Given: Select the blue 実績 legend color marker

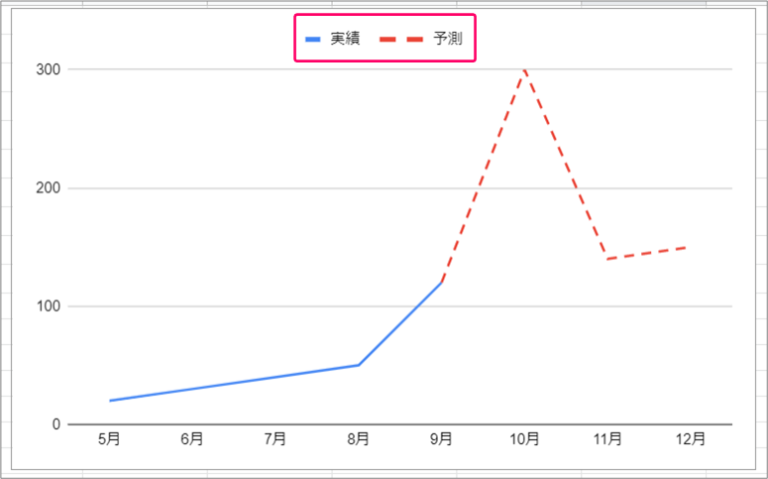Looking at the screenshot, I should 313,39.
